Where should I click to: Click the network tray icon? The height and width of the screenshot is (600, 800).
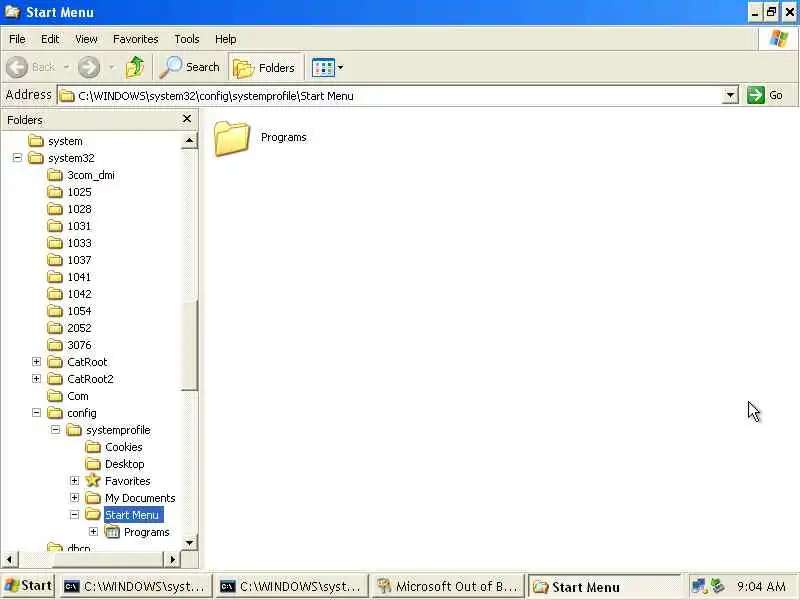[x=699, y=586]
